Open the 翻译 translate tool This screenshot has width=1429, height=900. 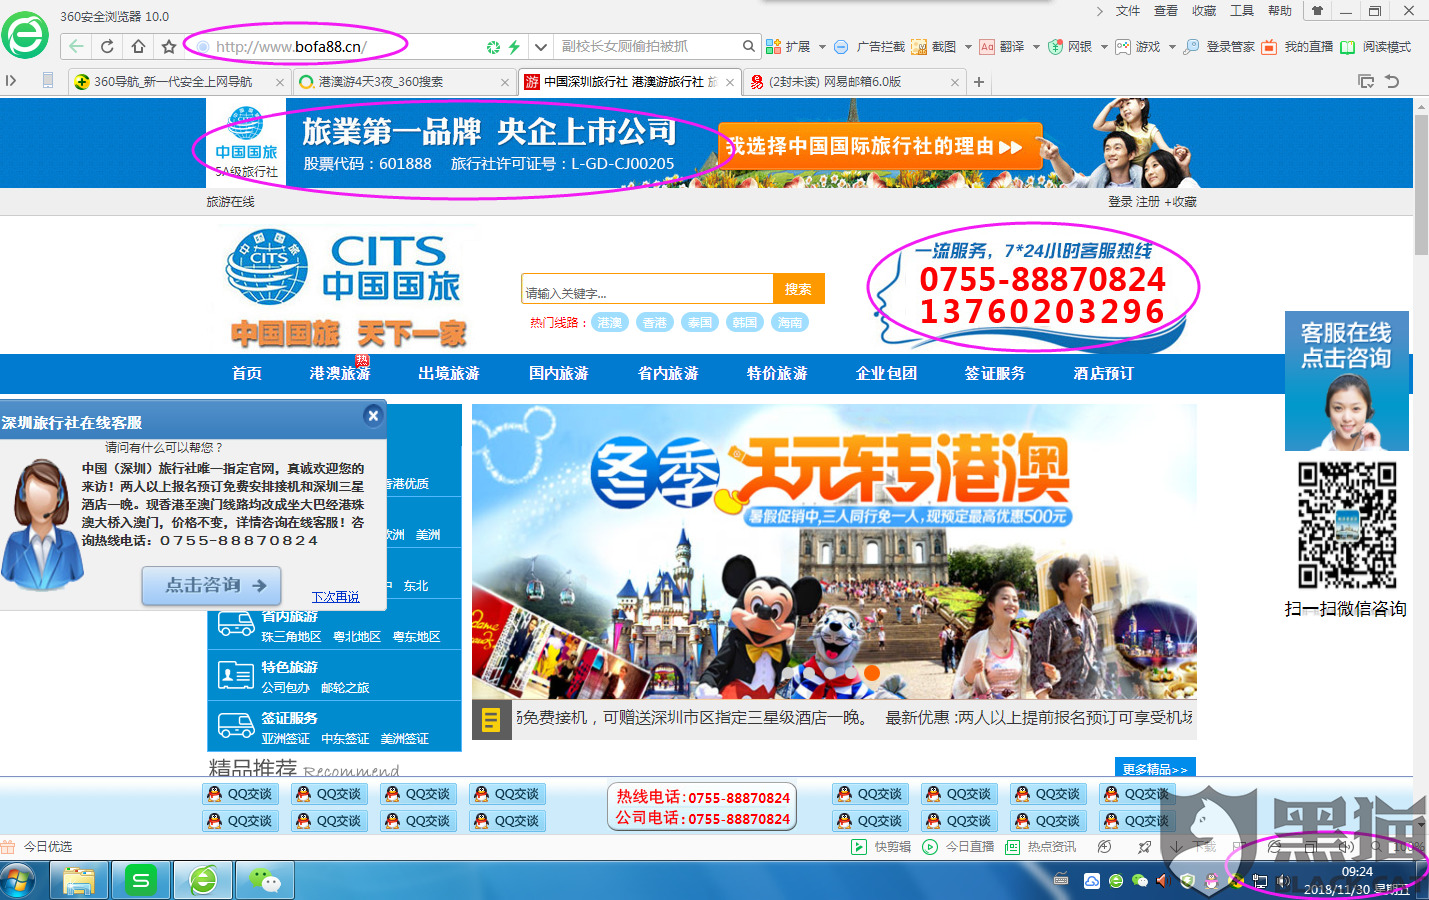click(1002, 47)
